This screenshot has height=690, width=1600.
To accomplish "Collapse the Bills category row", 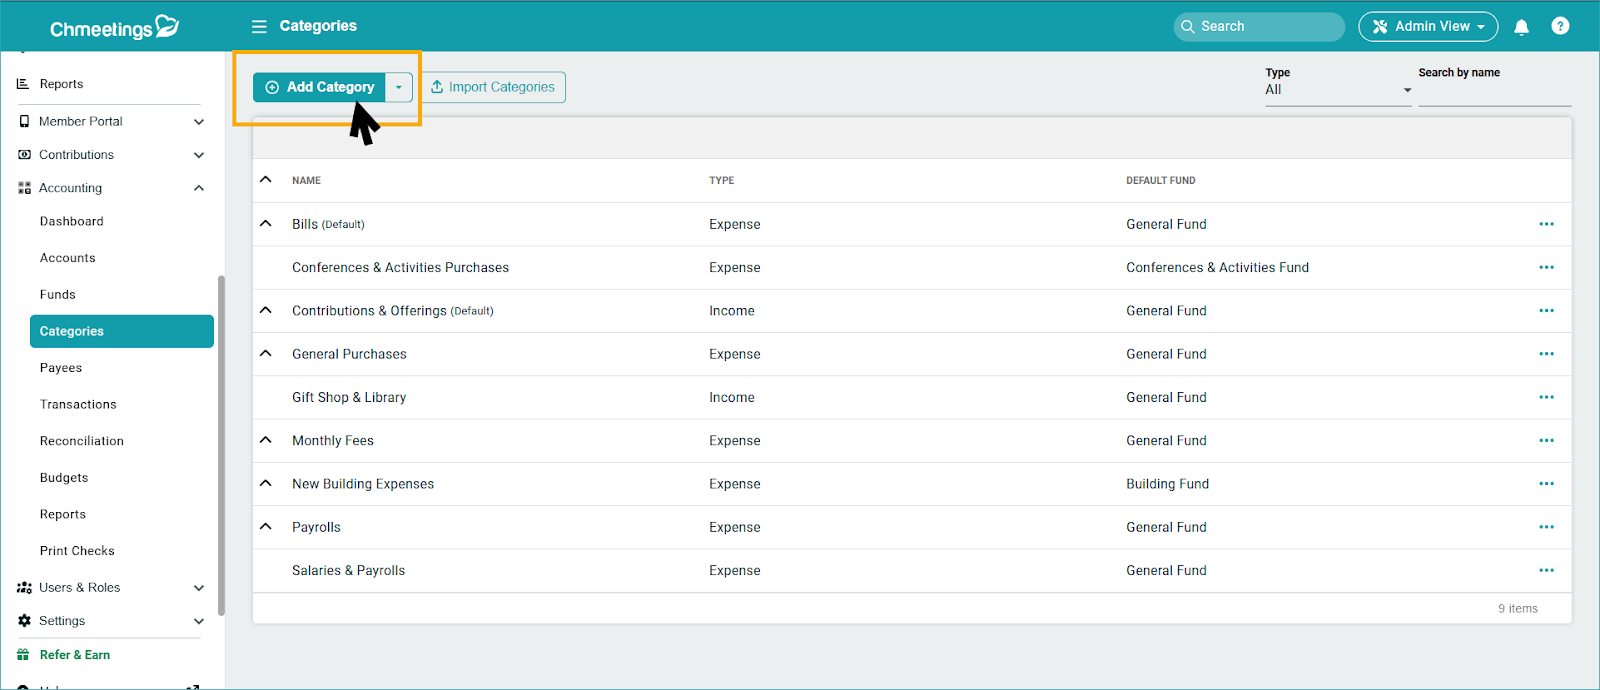I will coord(266,224).
